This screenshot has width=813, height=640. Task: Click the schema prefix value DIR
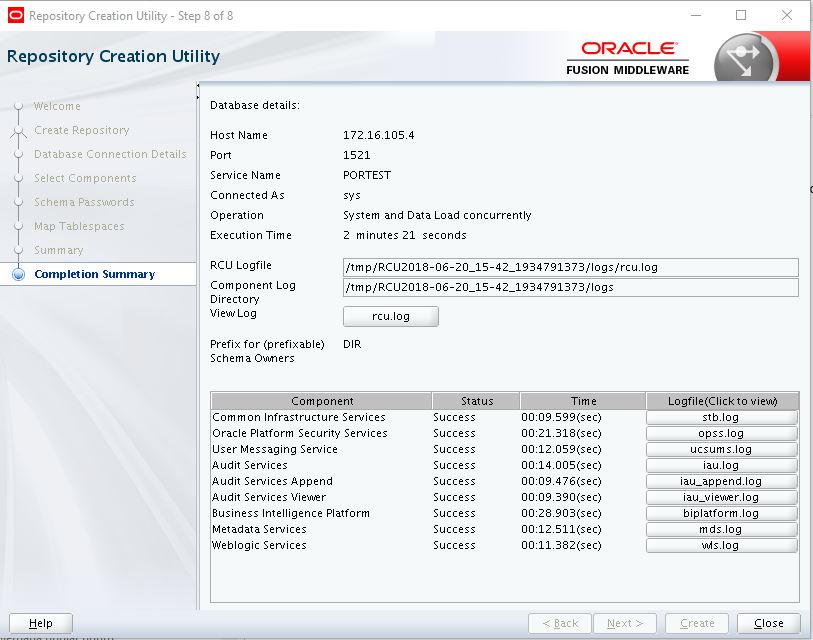[x=352, y=344]
